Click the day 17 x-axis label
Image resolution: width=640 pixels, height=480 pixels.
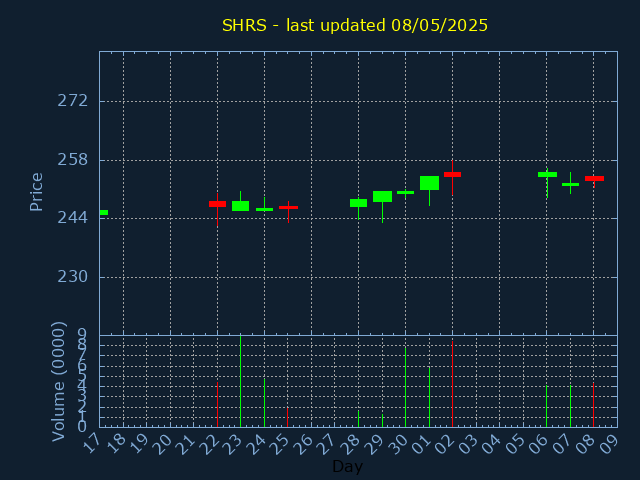tap(93, 444)
